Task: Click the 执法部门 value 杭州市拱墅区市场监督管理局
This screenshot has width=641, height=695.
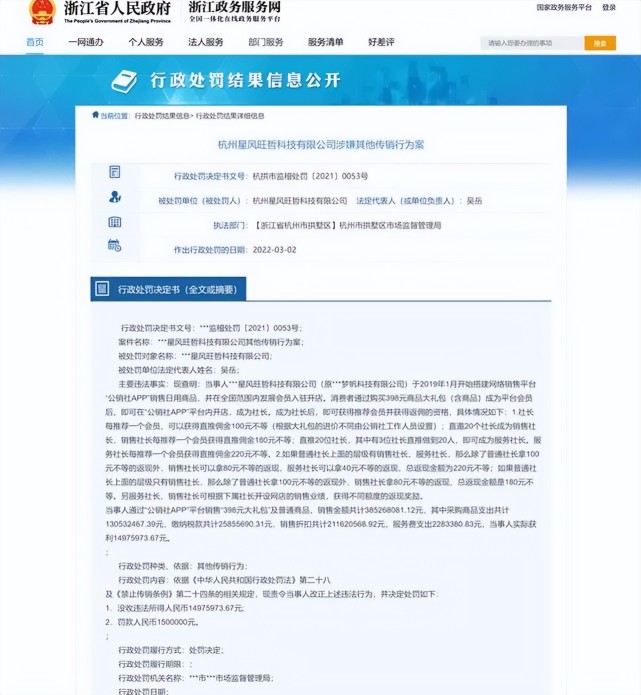Action: pos(391,225)
